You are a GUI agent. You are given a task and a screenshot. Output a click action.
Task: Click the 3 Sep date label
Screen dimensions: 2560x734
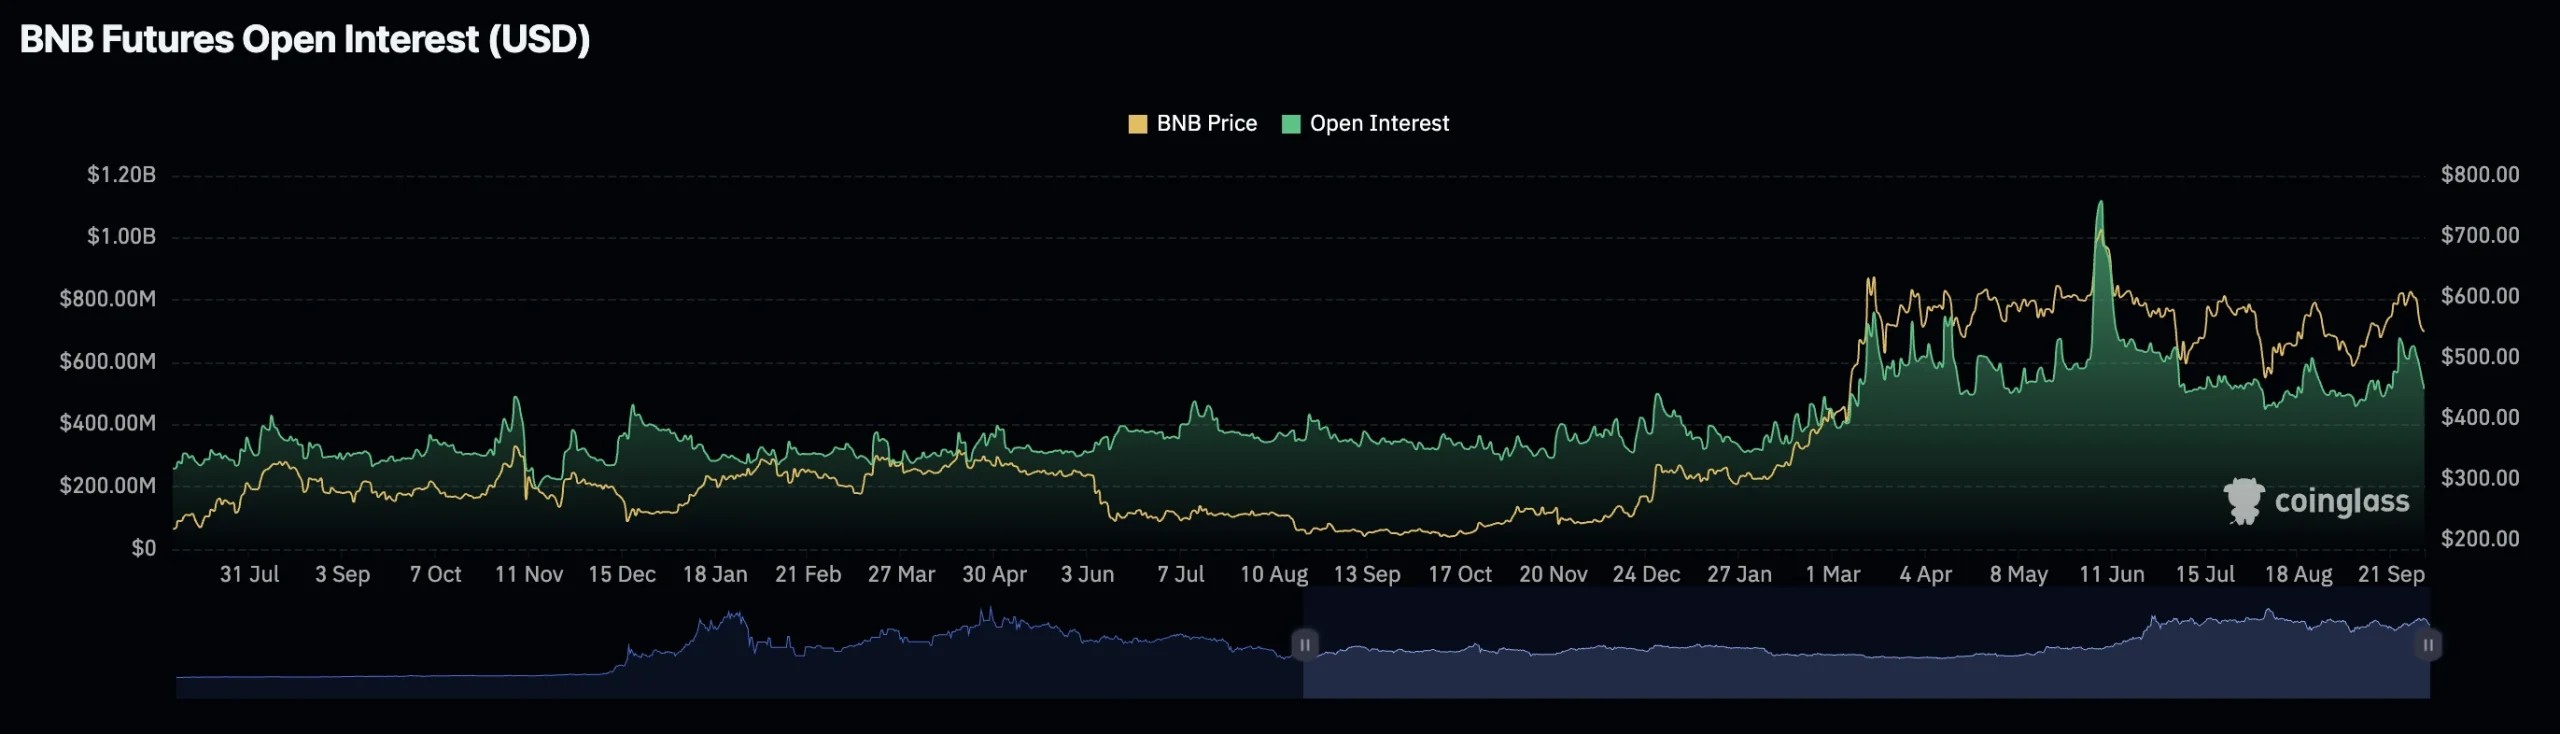click(x=343, y=575)
